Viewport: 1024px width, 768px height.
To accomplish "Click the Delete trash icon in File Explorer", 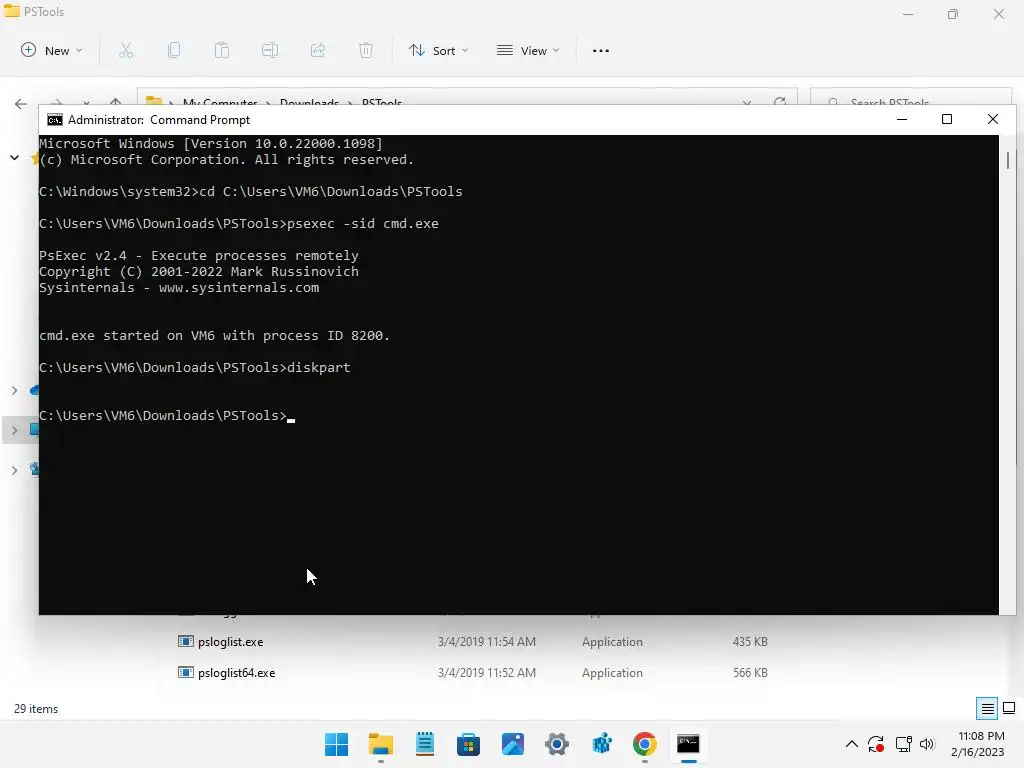I will pos(366,50).
